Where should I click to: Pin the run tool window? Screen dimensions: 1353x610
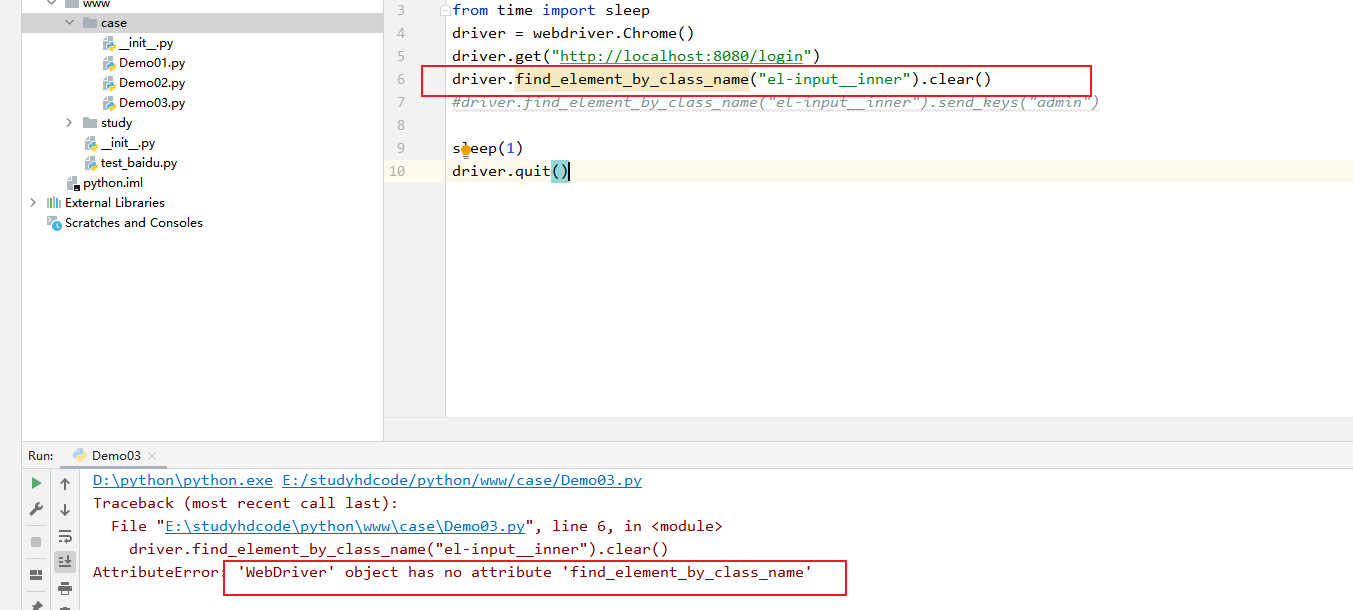point(35,605)
